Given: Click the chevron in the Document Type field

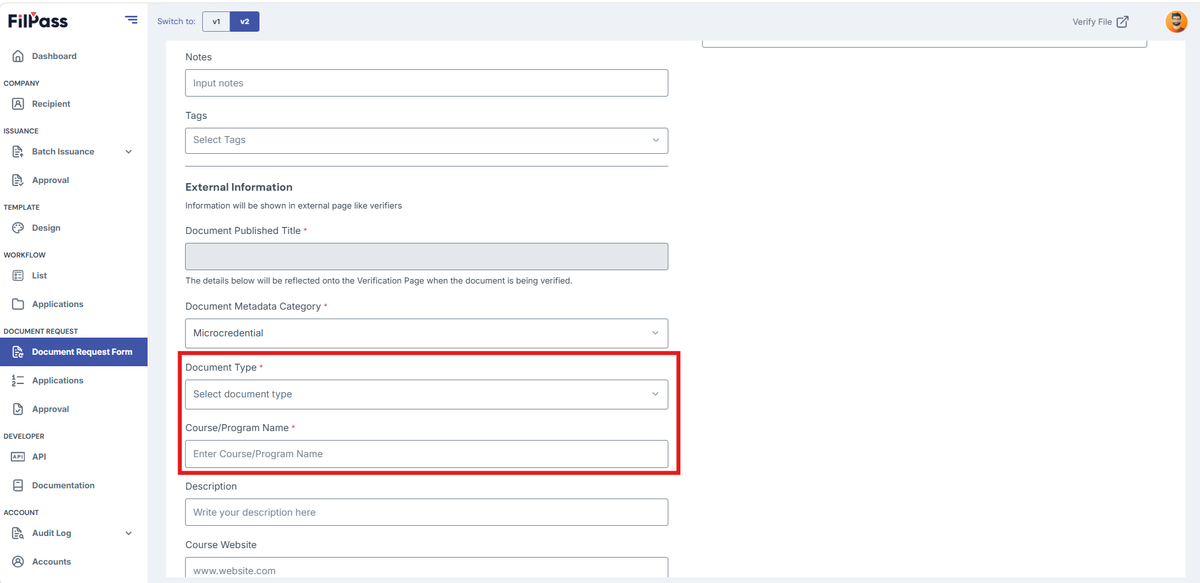Looking at the screenshot, I should click(655, 394).
